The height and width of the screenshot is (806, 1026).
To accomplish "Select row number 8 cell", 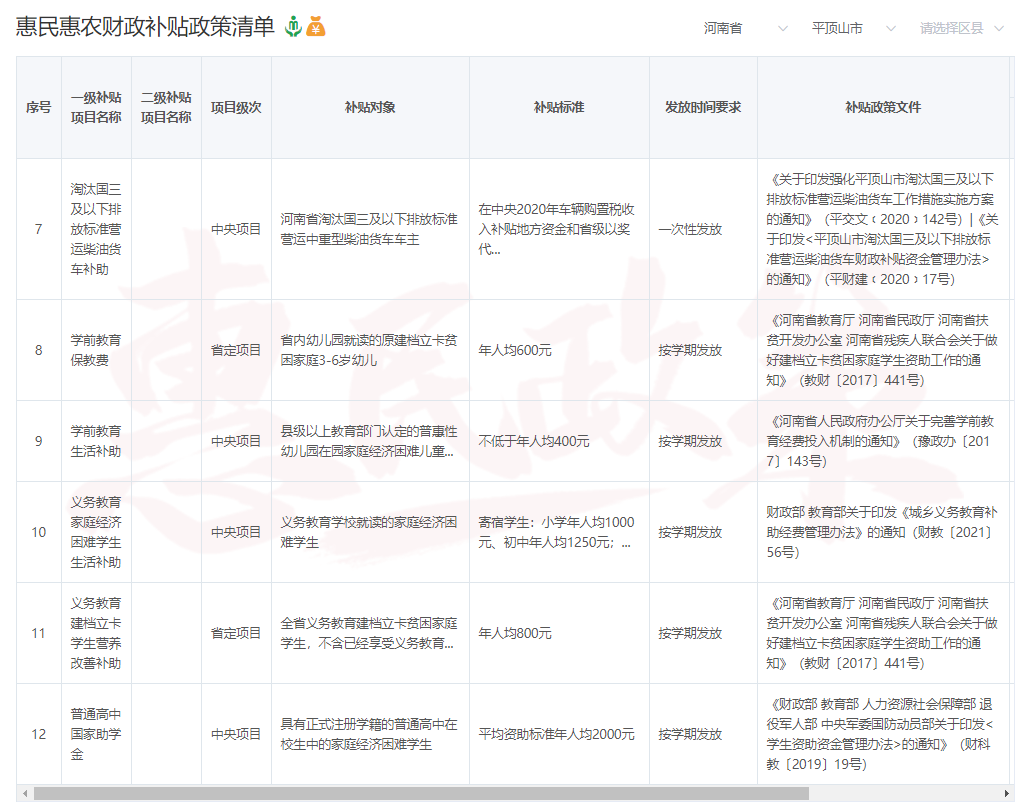I will [39, 350].
